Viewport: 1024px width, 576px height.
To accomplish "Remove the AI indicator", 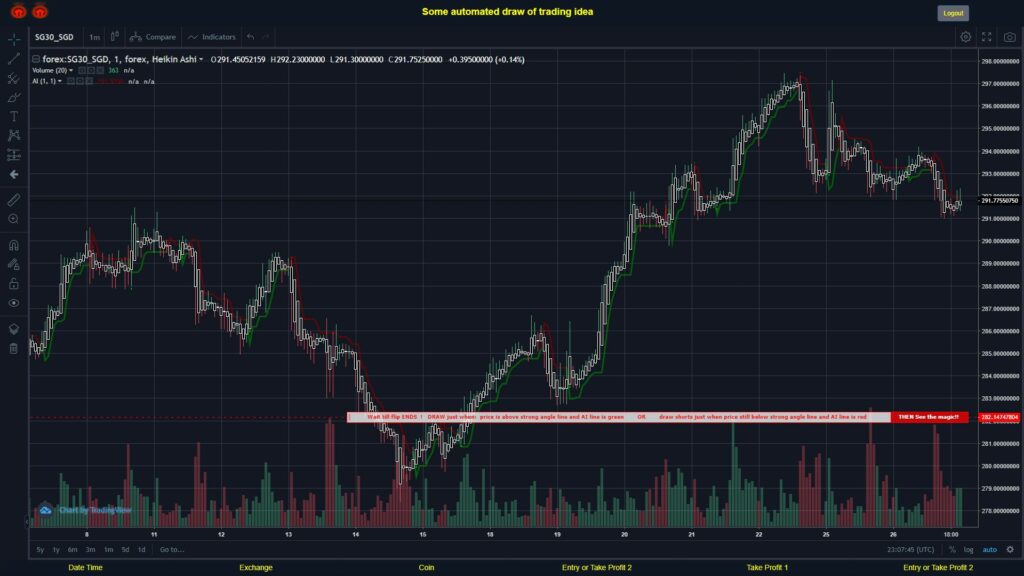I will coord(89,82).
